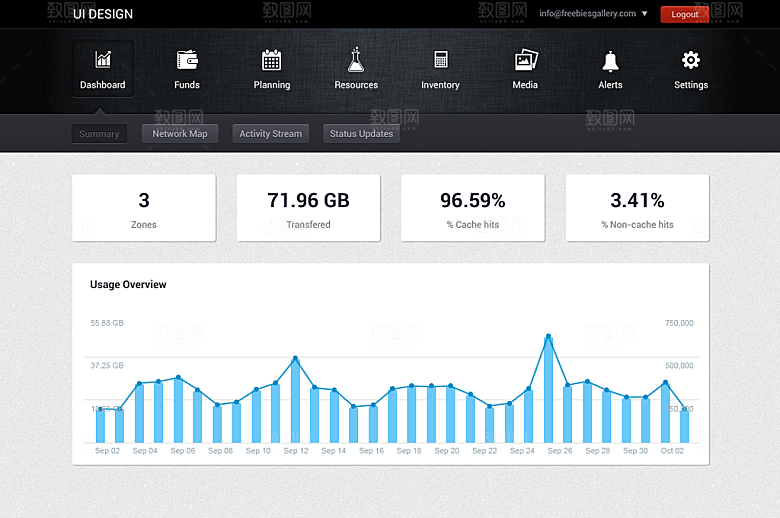Click the Sep 16 date label
Screen dimensions: 780x518
click(371, 451)
